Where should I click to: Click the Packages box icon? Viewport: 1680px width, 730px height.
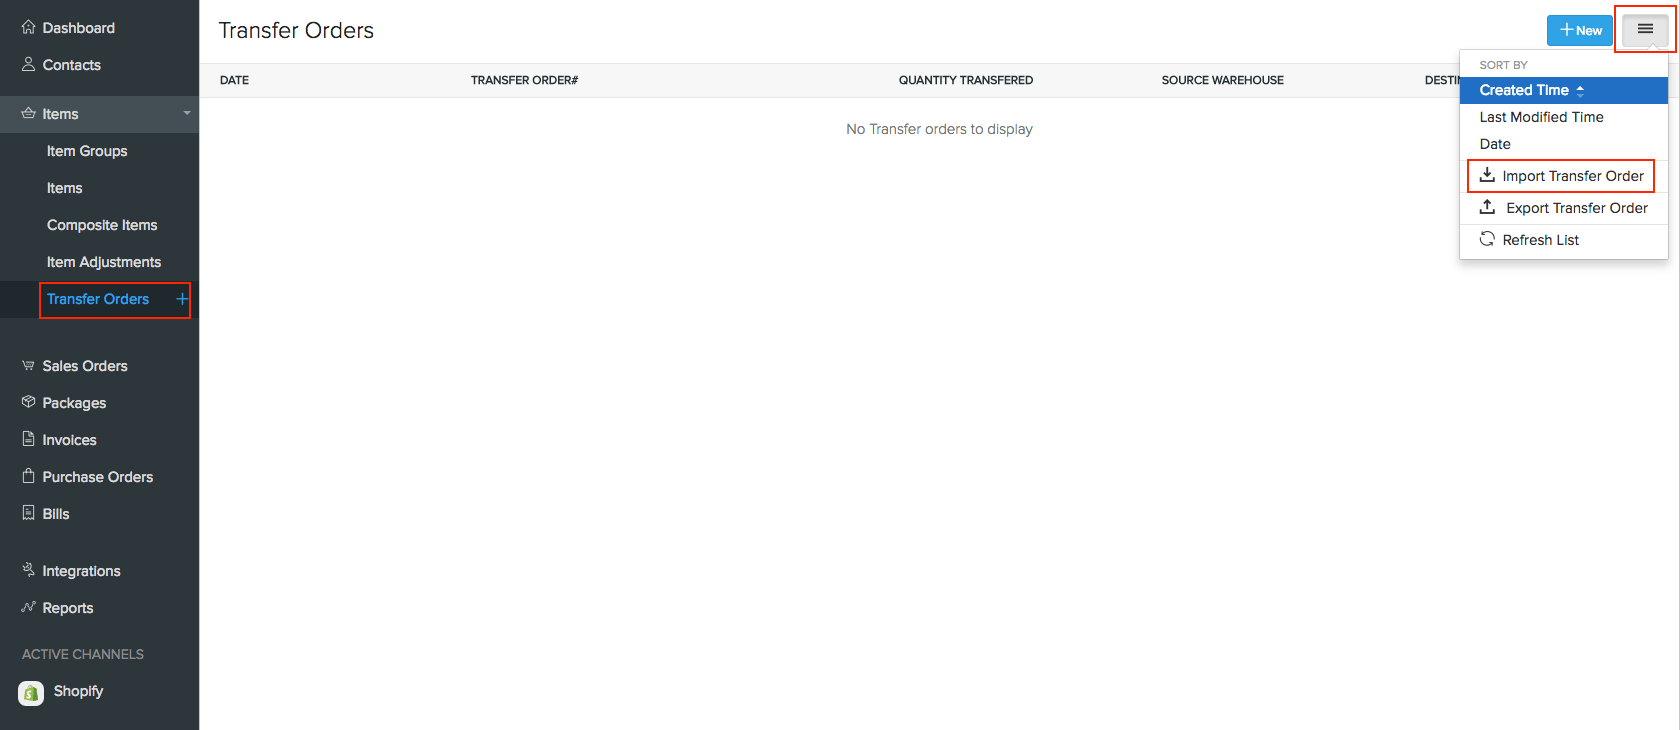(28, 402)
